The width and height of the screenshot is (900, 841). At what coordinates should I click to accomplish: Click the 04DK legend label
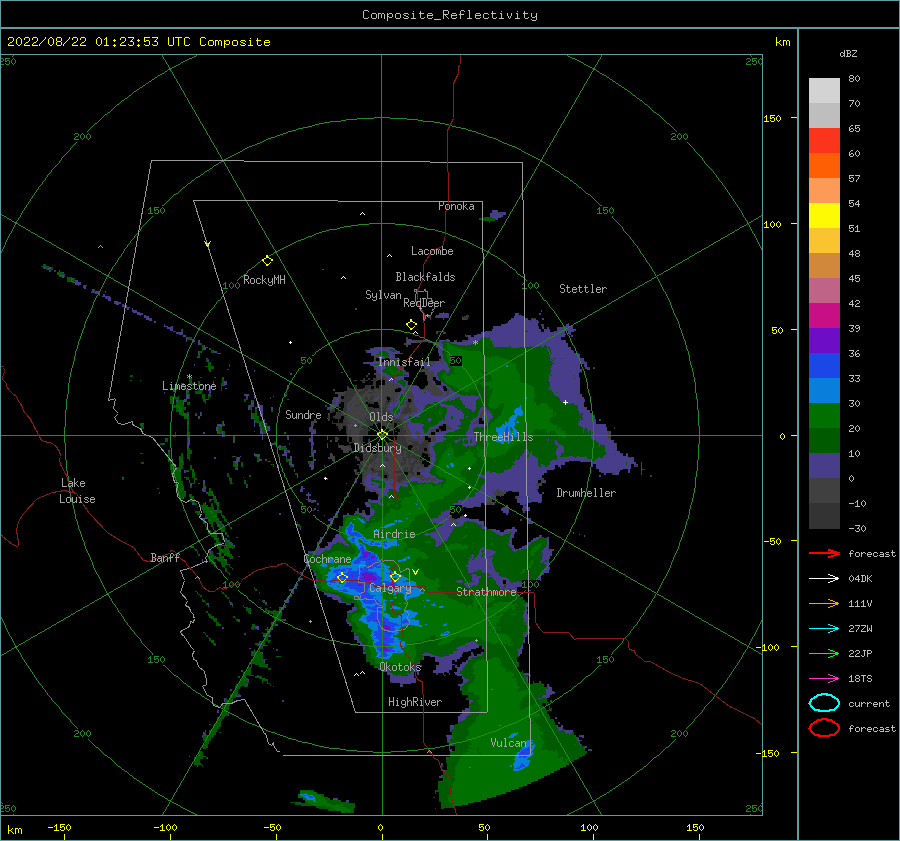(860, 578)
